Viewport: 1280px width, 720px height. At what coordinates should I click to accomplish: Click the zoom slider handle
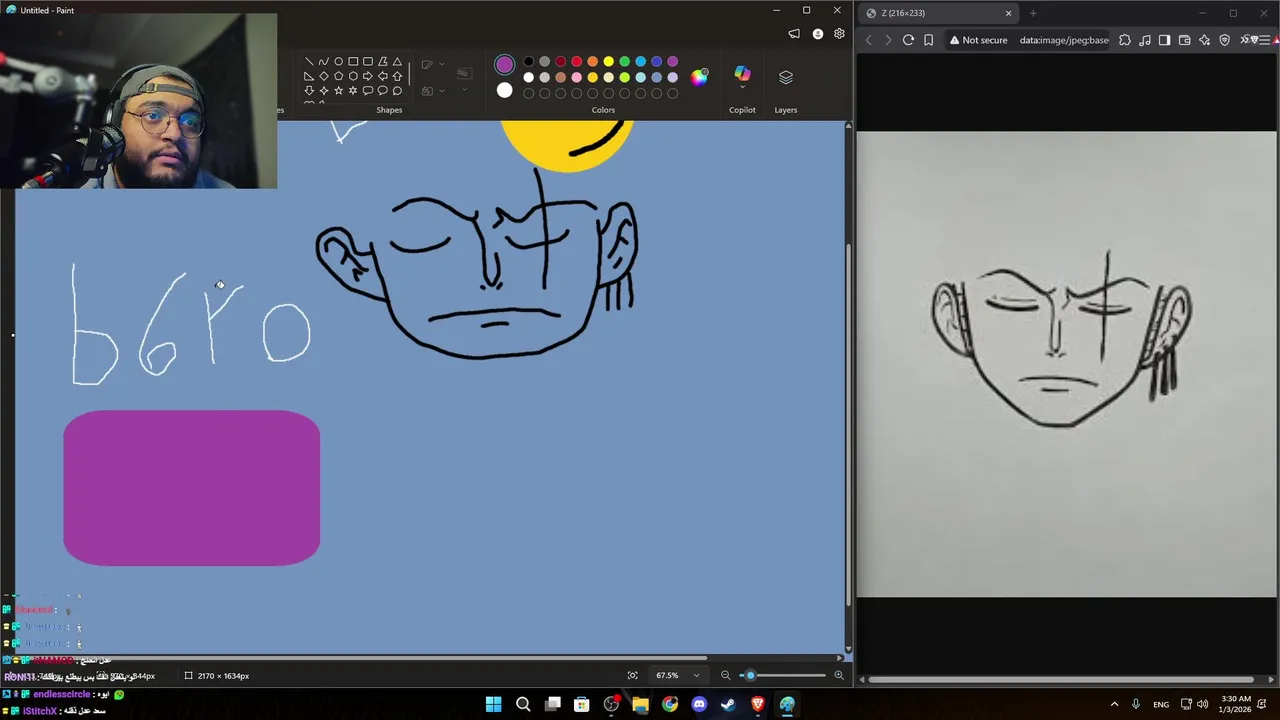[x=750, y=676]
